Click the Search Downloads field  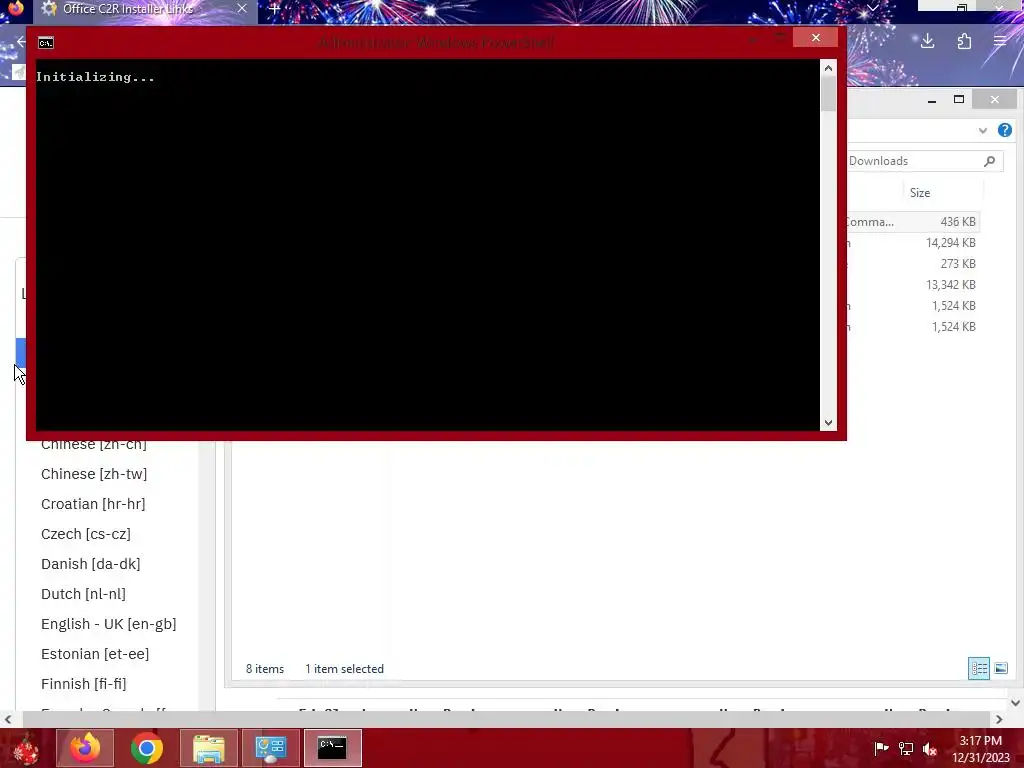click(924, 161)
